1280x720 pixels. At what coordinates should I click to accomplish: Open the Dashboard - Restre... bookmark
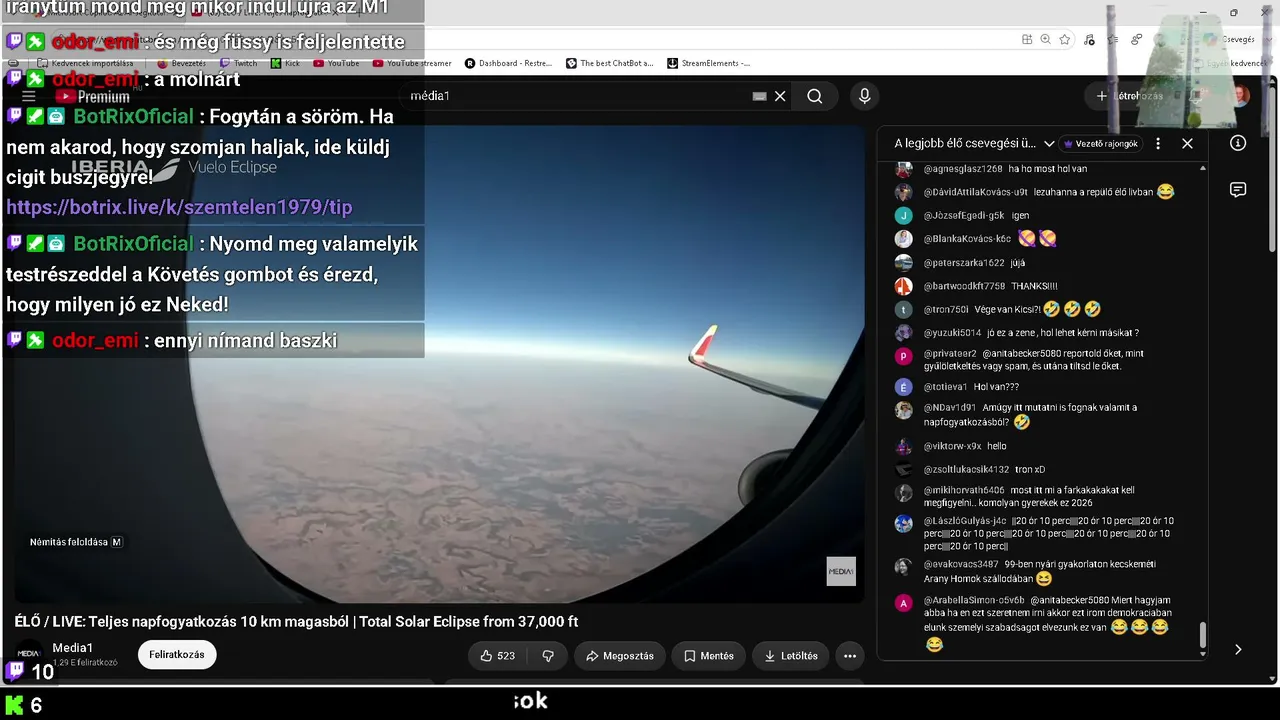coord(508,63)
